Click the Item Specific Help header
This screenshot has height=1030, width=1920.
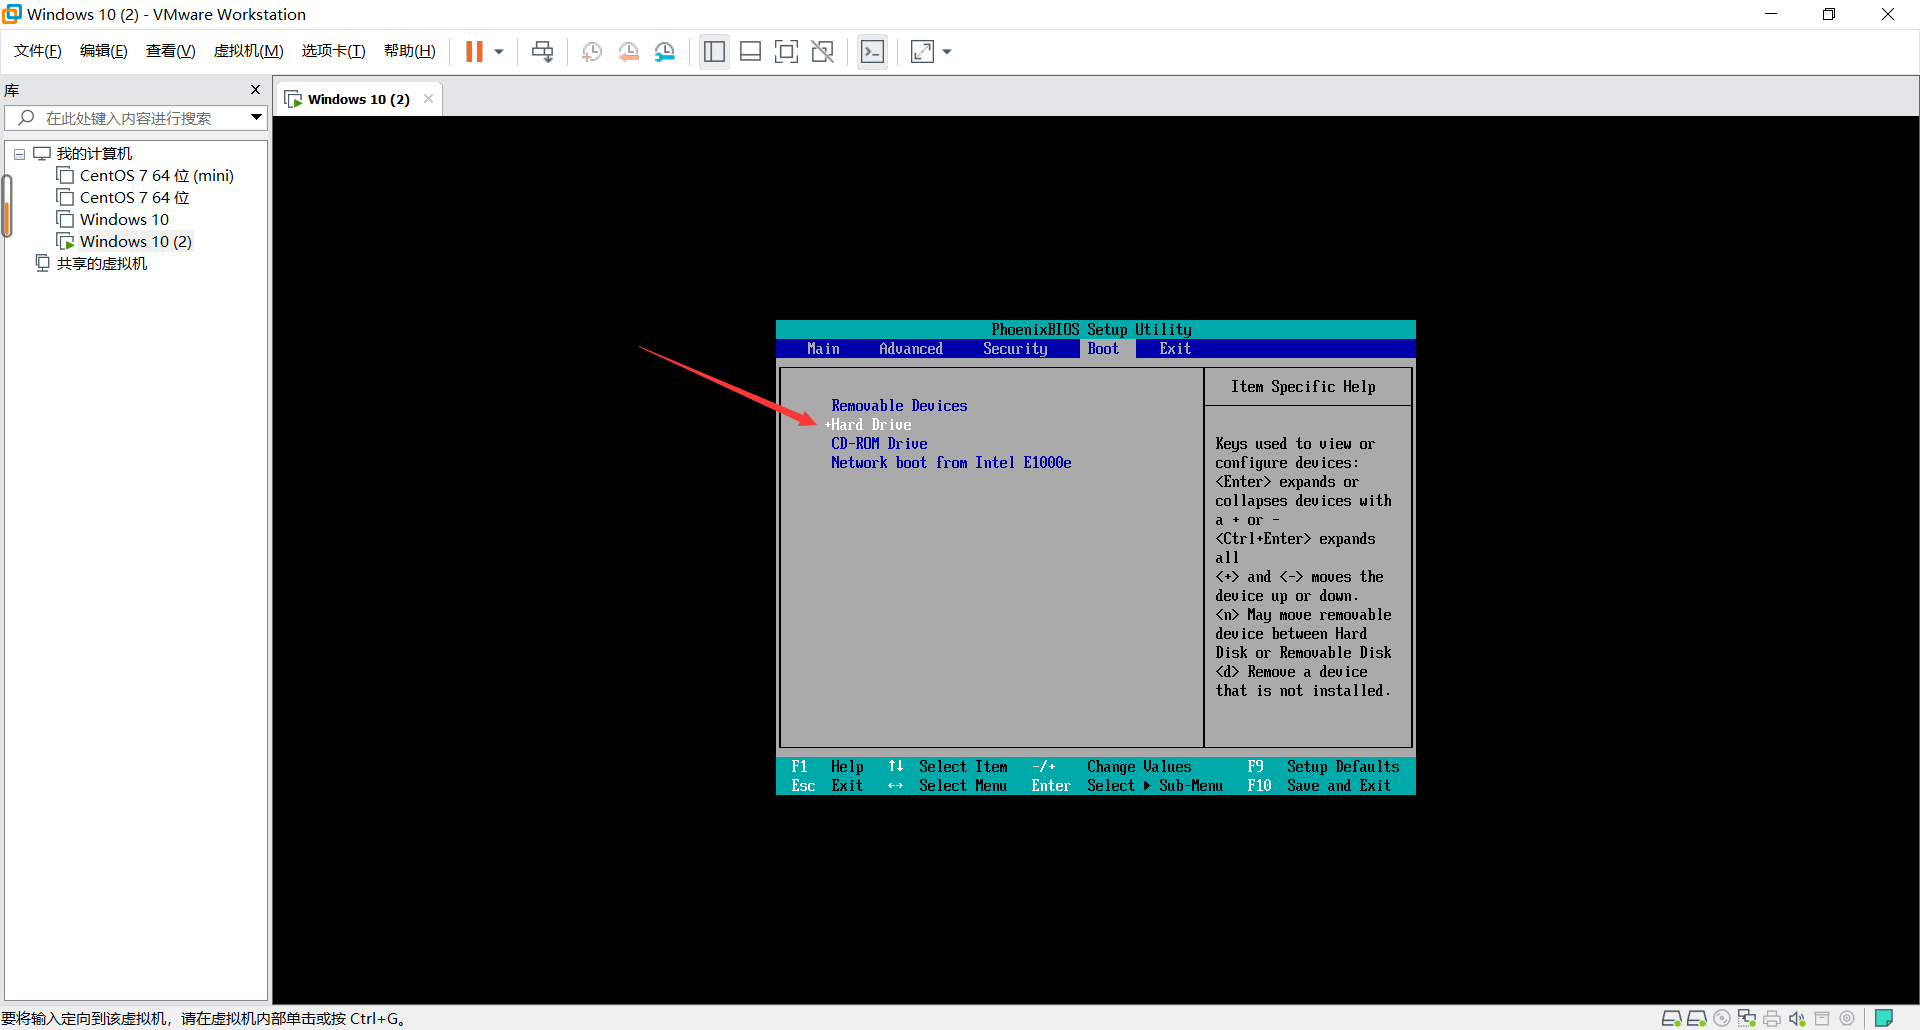pyautogui.click(x=1303, y=387)
